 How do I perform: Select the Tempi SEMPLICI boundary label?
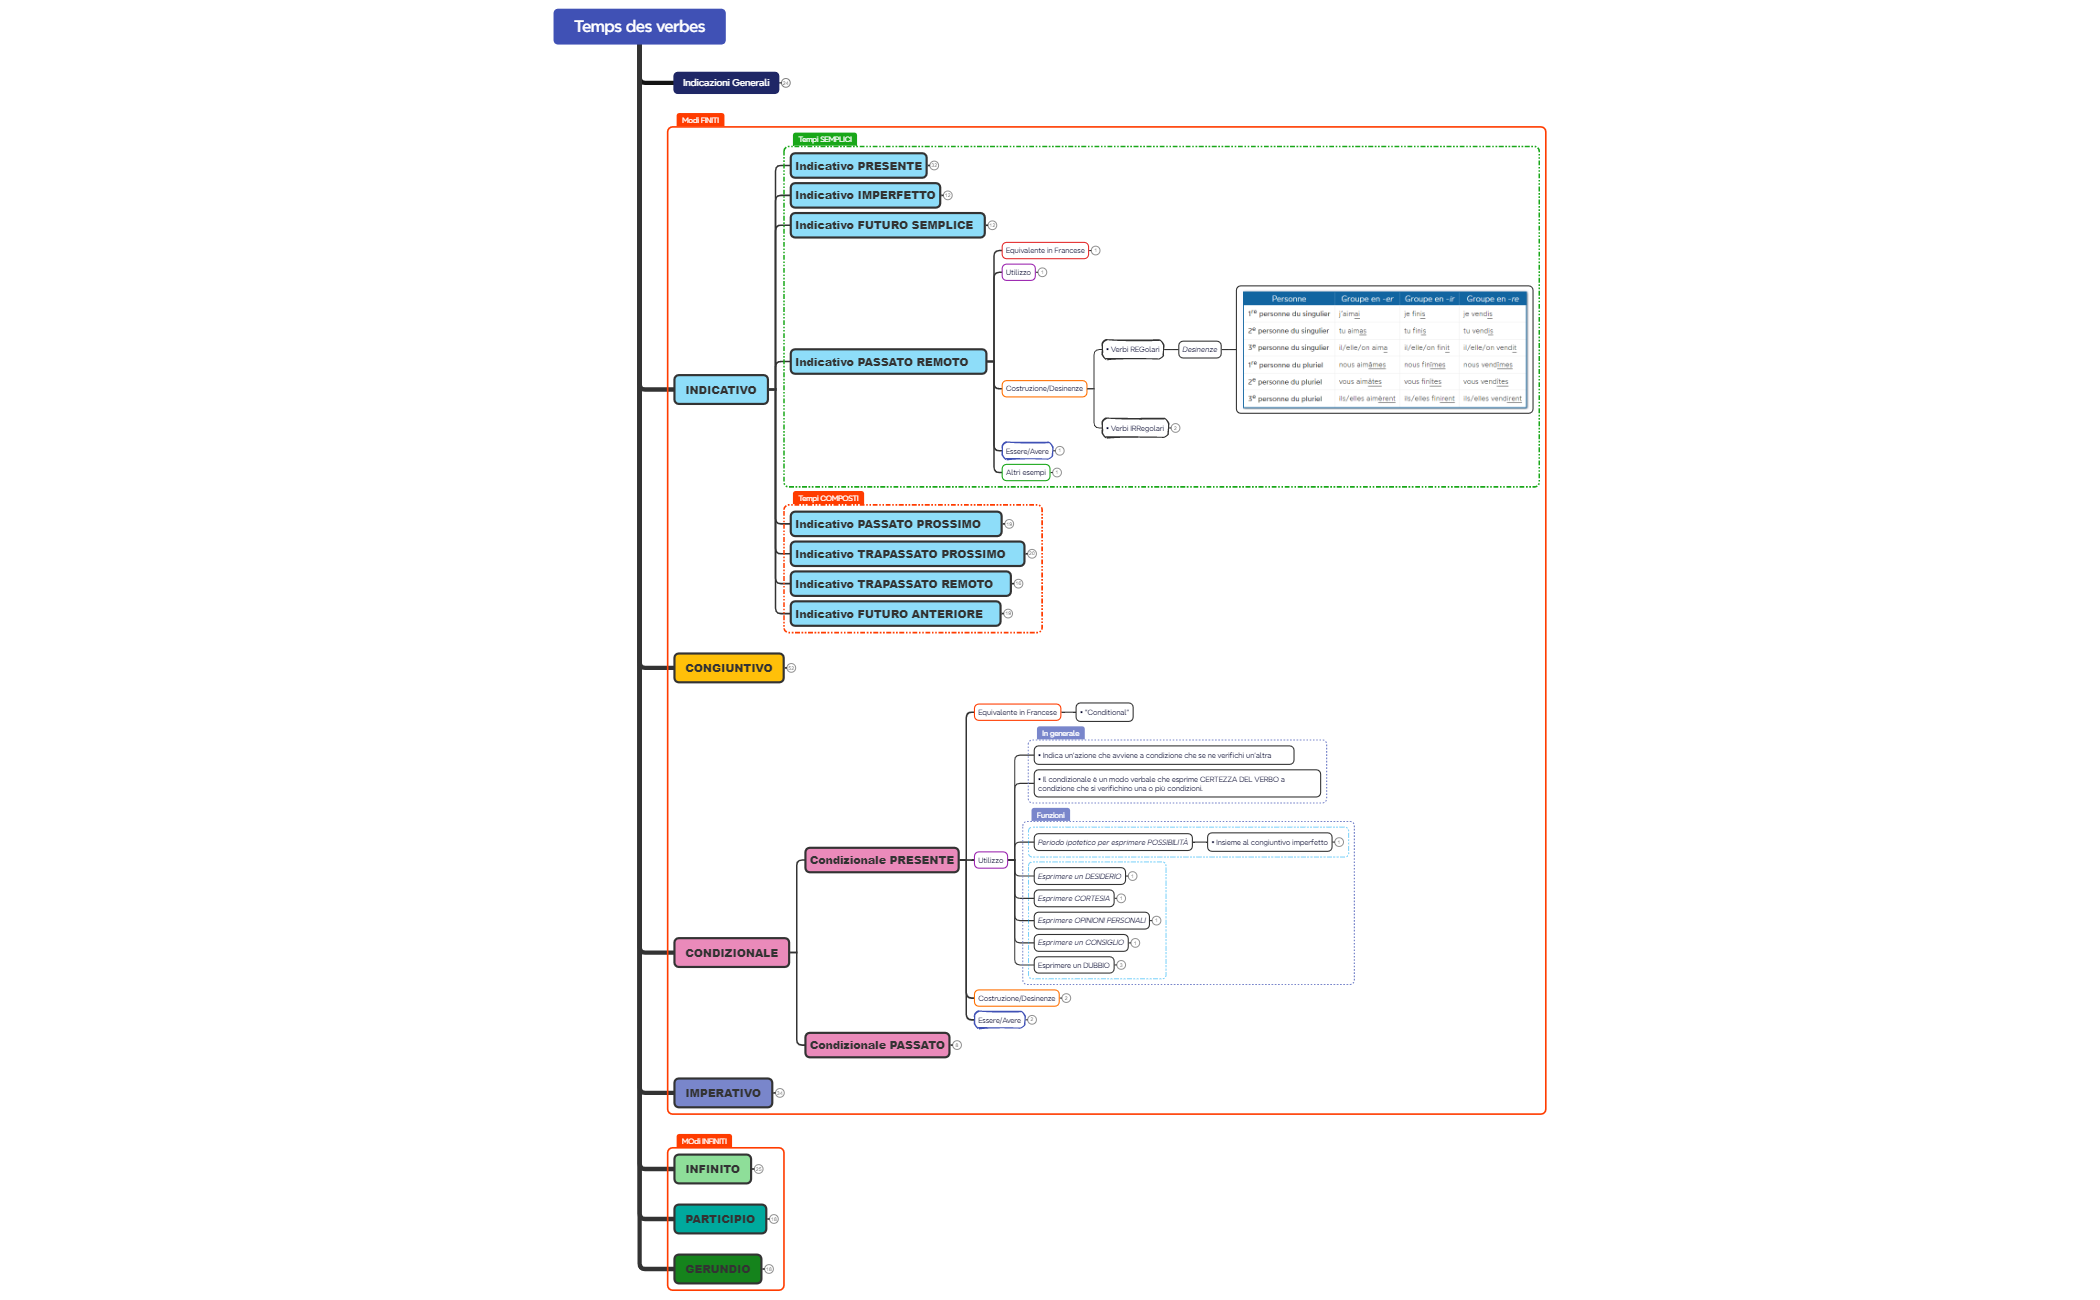pos(824,140)
